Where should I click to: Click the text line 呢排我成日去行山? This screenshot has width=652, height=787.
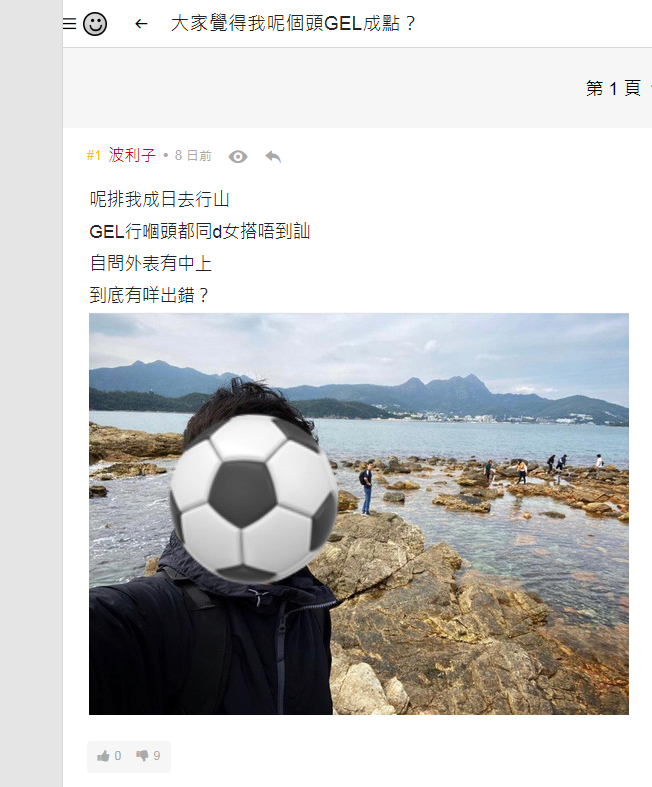point(160,200)
